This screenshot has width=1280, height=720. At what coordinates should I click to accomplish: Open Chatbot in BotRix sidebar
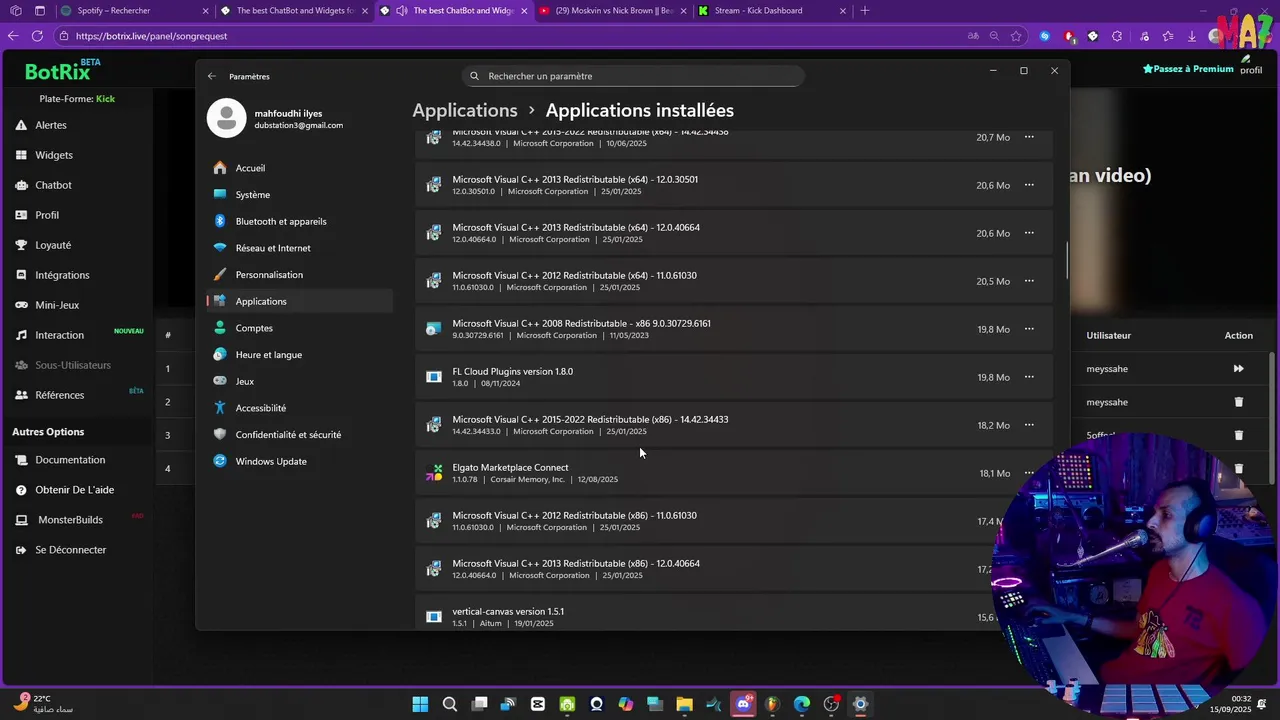tap(53, 185)
